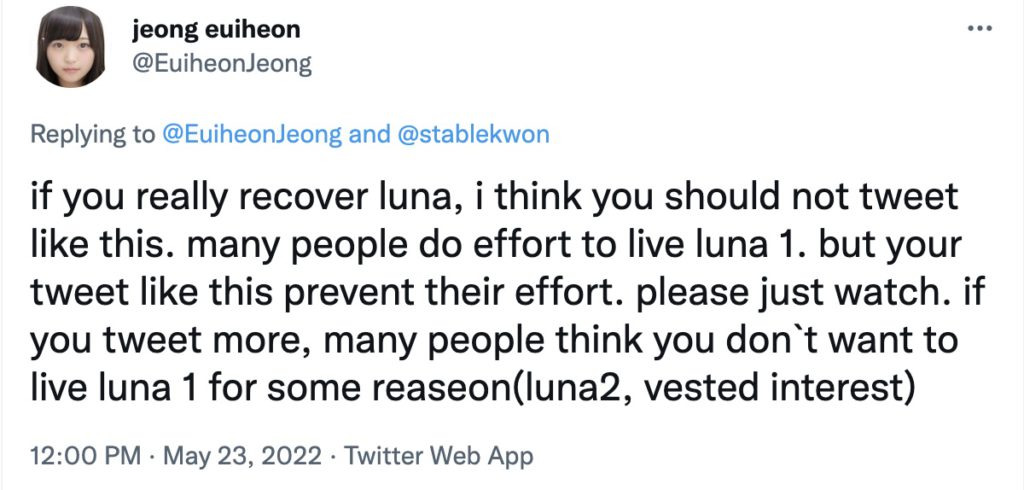
Task: Click the tweet line starting "if you really recover"
Action: point(495,198)
